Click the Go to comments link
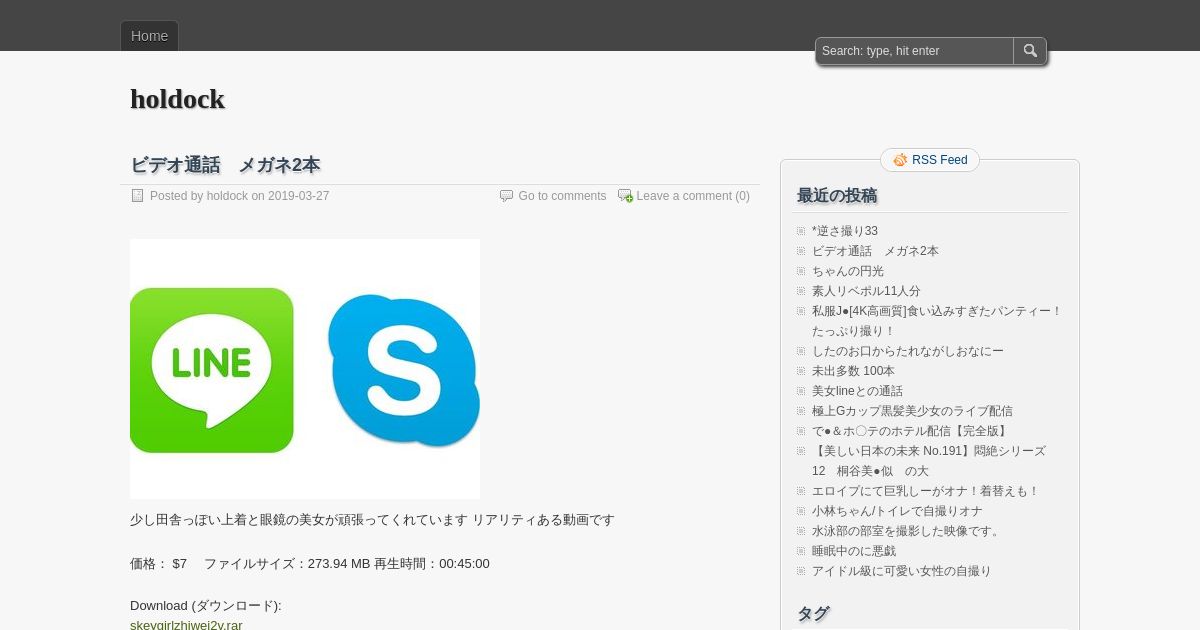Screen dimensions: 1200x630 click(x=562, y=196)
